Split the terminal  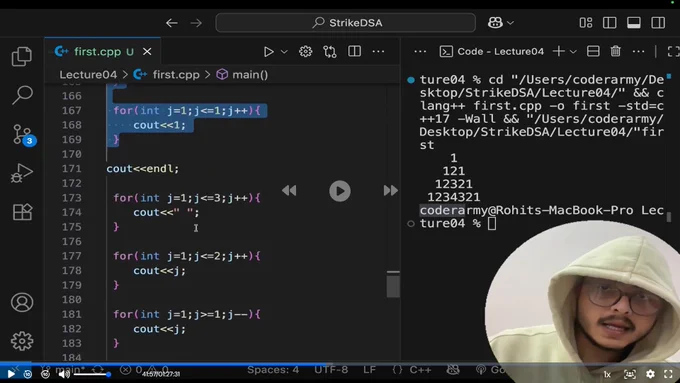593,52
